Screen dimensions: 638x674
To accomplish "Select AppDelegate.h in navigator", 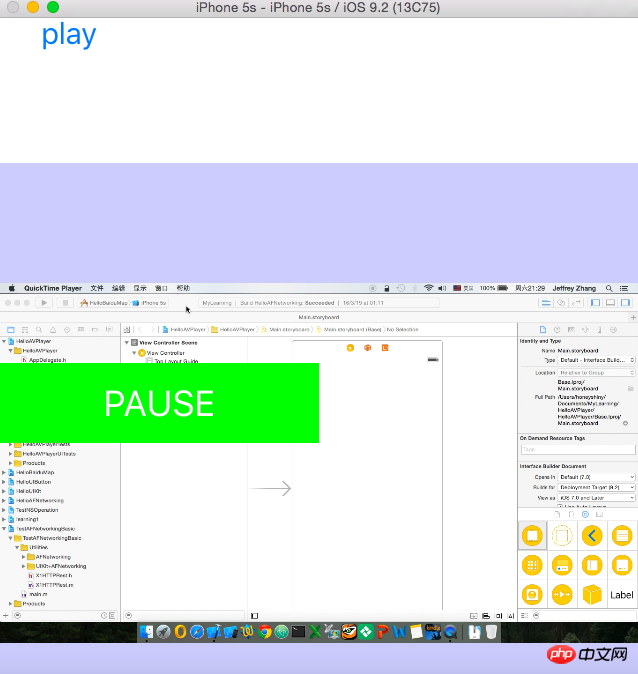I will click(x=44, y=360).
